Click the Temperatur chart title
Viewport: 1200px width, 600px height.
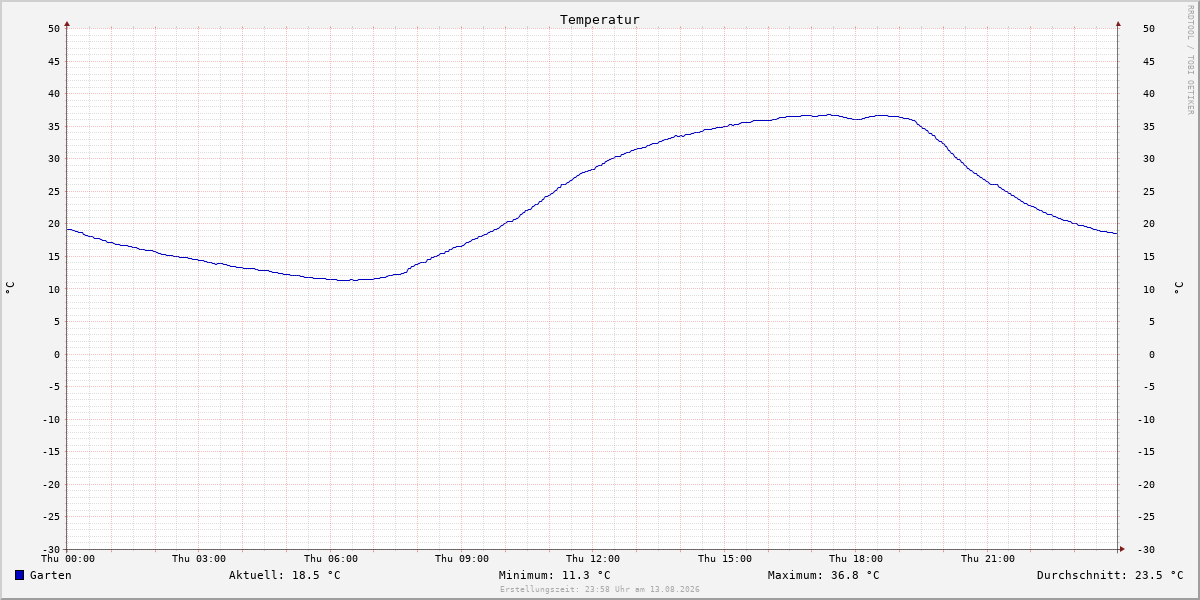click(600, 19)
